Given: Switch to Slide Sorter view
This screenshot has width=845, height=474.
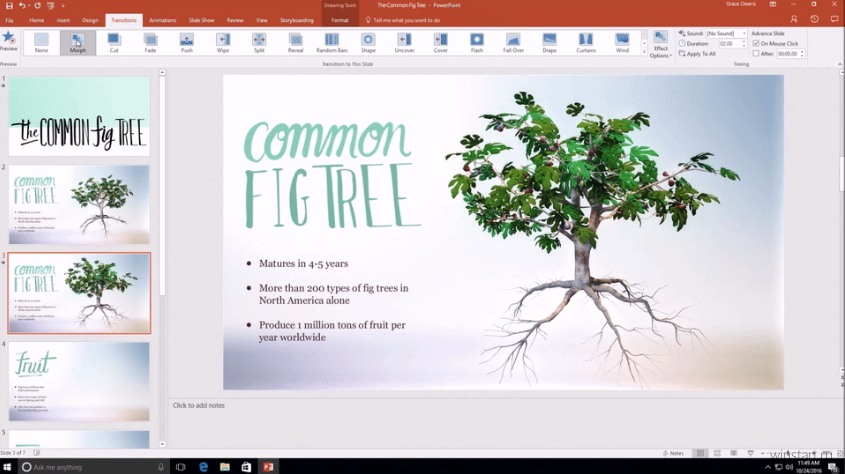Looking at the screenshot, I should click(x=717, y=454).
